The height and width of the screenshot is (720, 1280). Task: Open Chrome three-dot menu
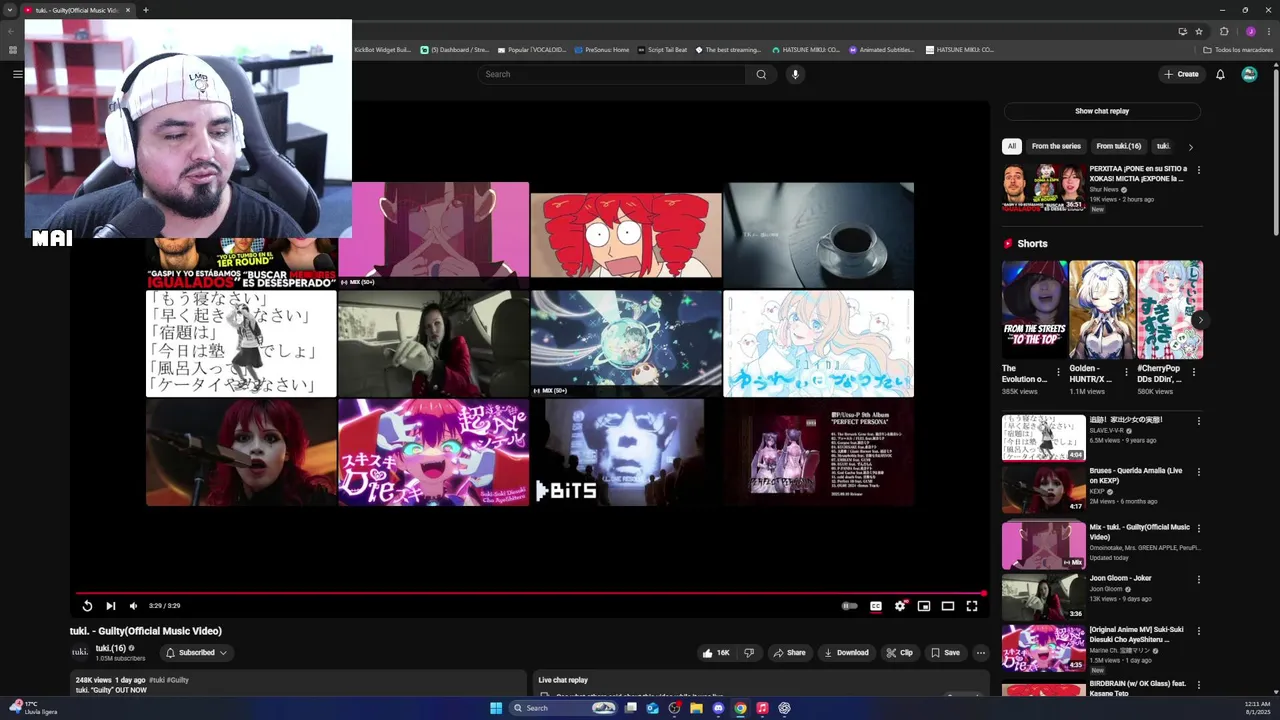tap(1268, 31)
